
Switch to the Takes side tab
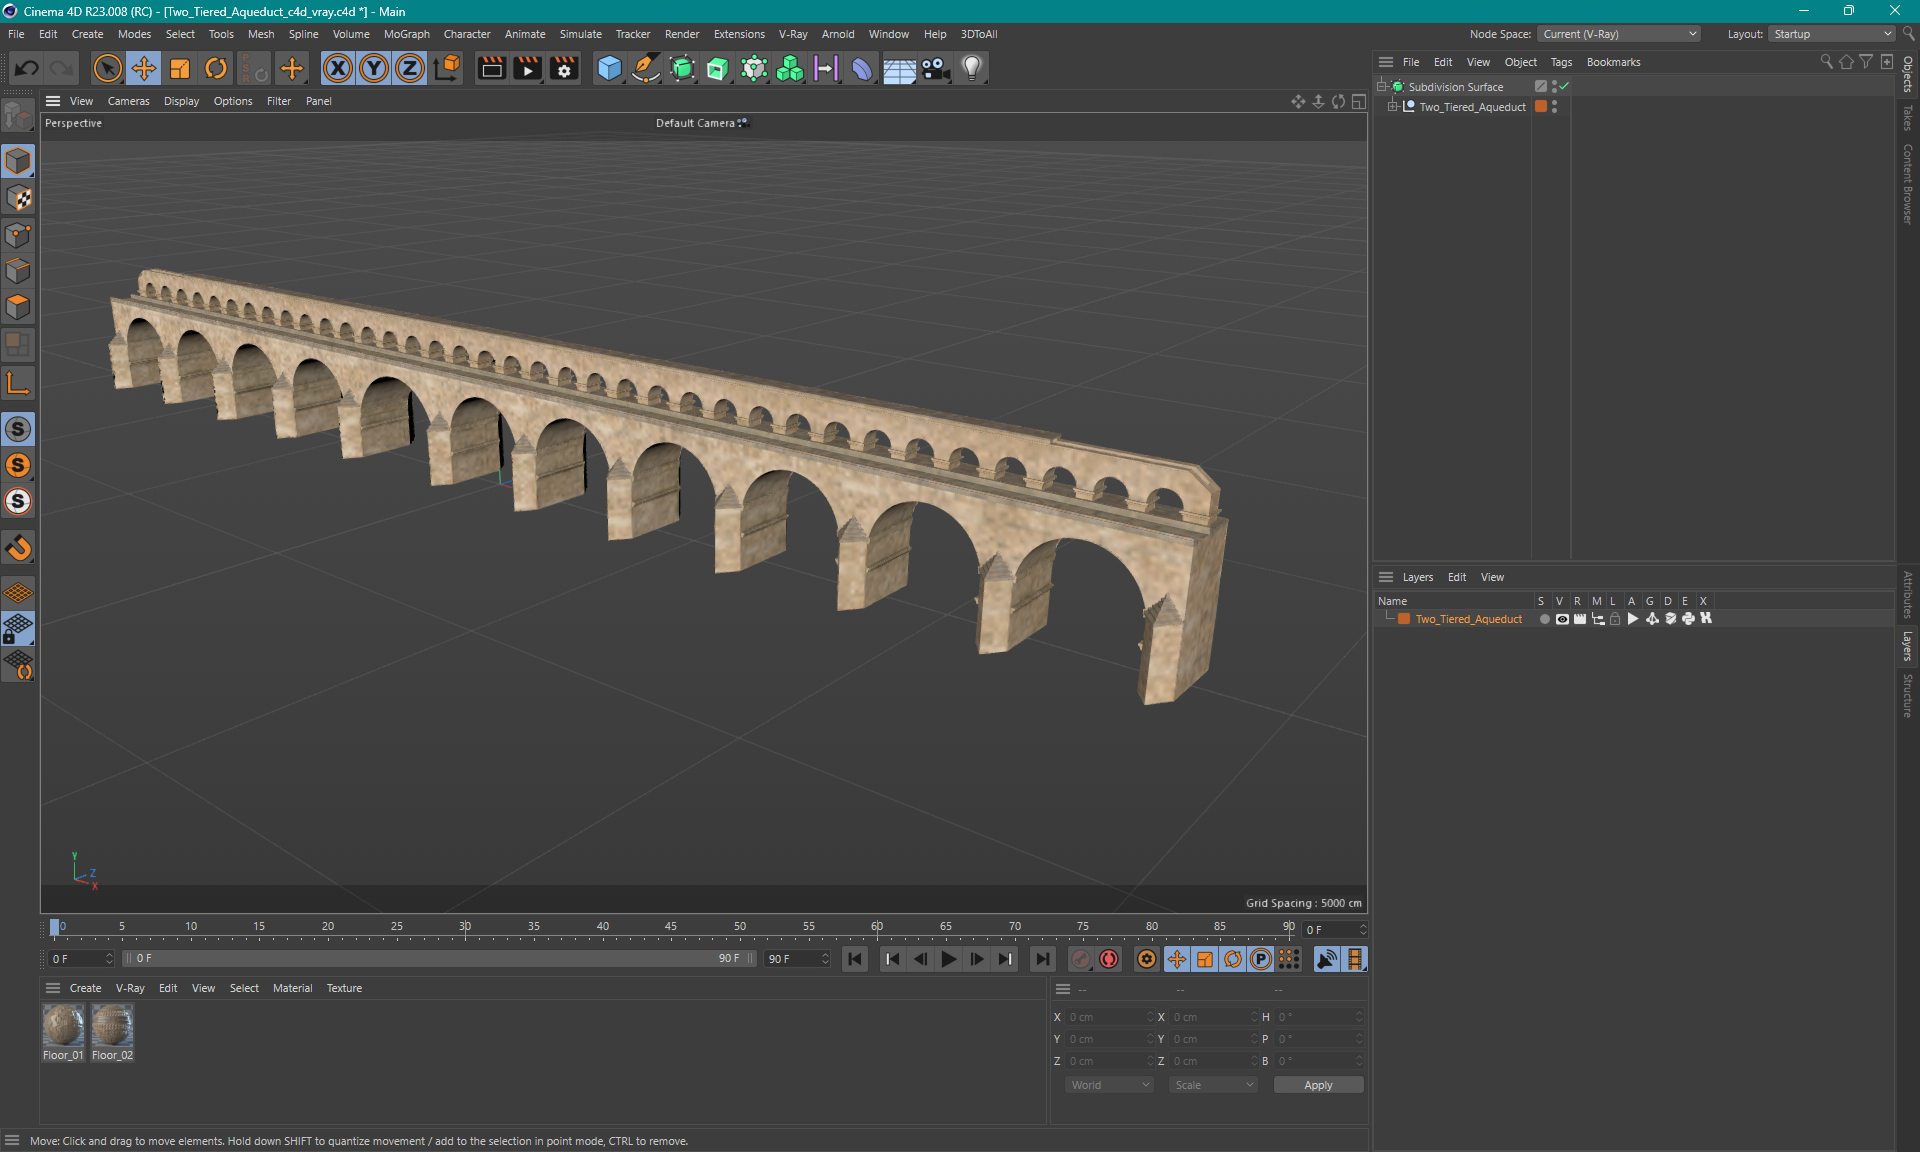pos(1908,118)
